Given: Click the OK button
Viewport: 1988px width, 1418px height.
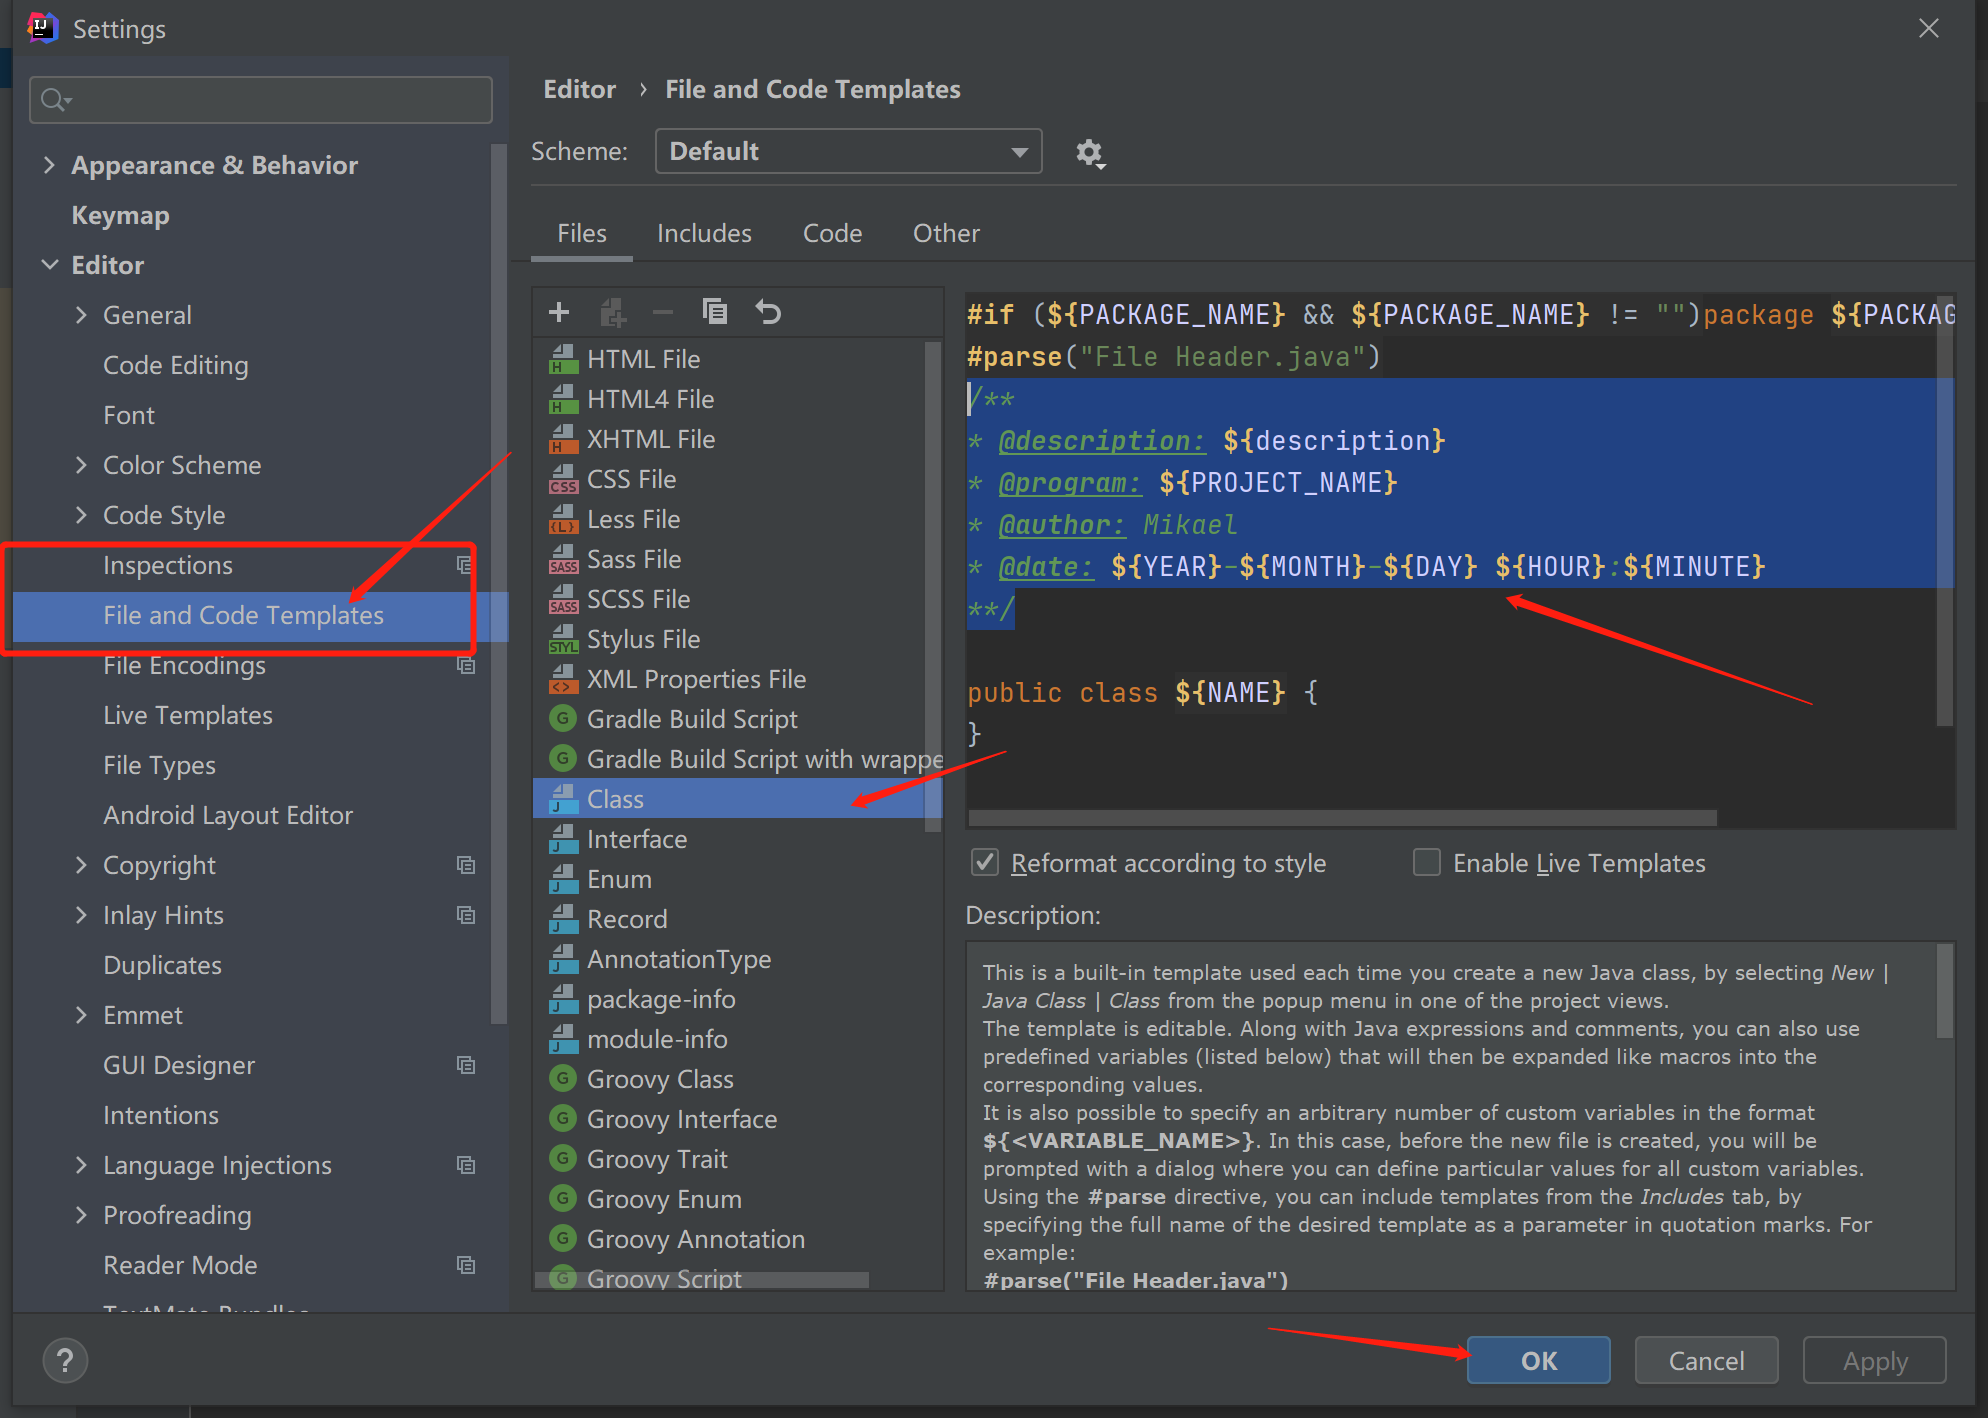Looking at the screenshot, I should coord(1537,1360).
